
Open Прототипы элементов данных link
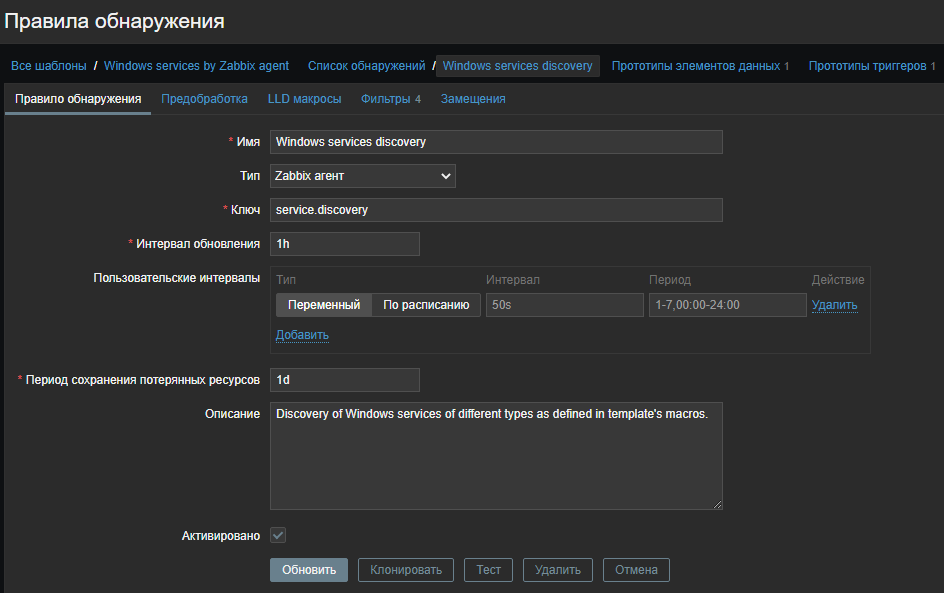pyautogui.click(x=699, y=66)
